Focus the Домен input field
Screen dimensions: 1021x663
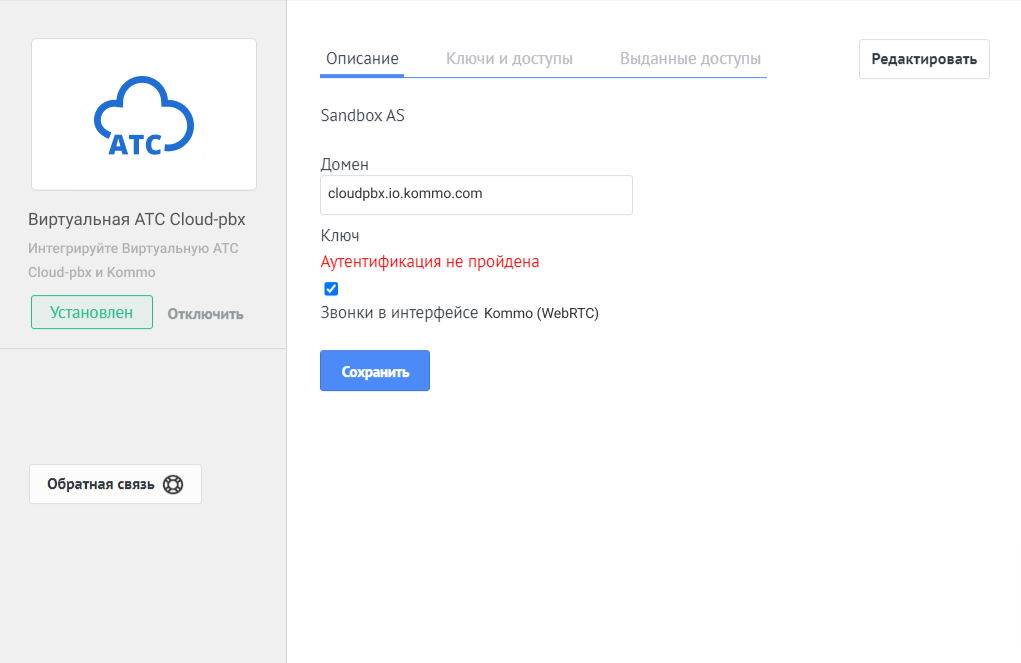476,195
